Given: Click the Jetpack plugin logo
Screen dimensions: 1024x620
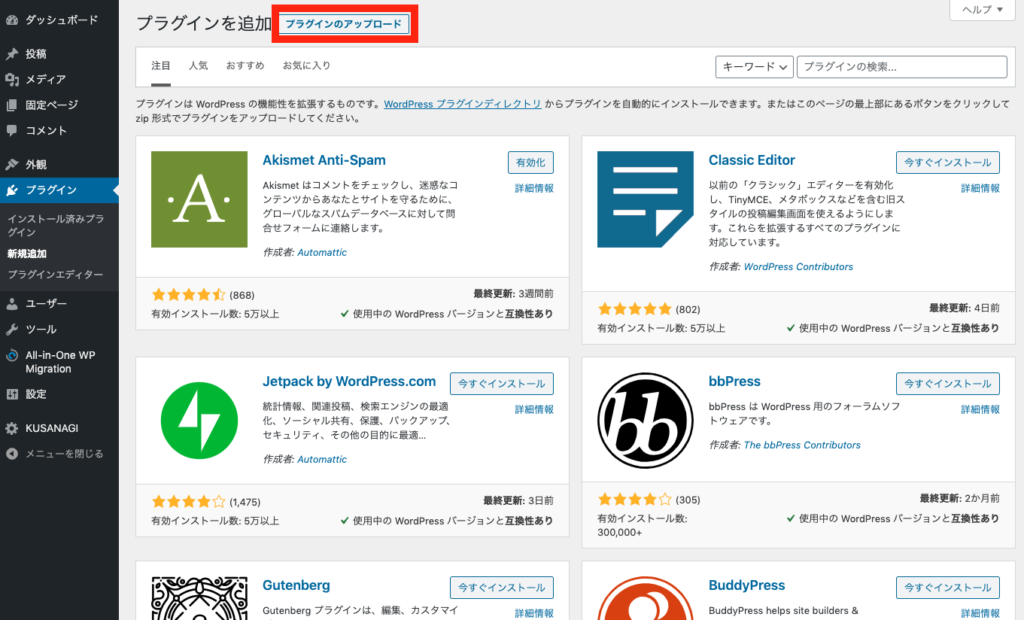Looking at the screenshot, I should point(199,420).
